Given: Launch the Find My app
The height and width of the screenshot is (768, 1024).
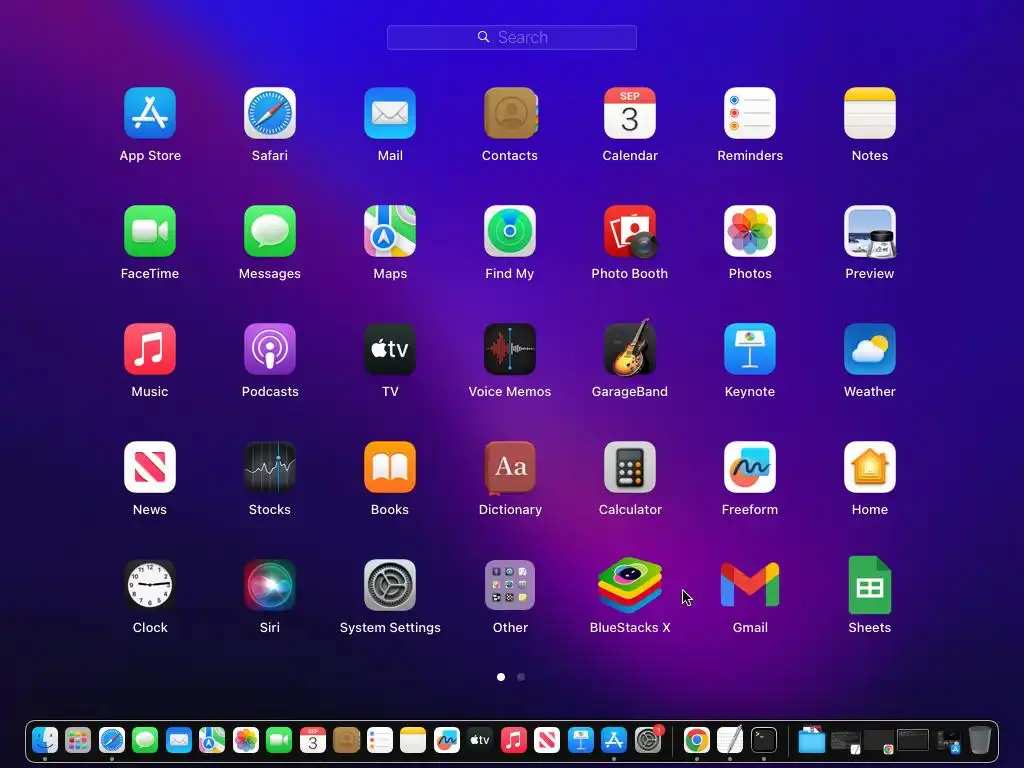Looking at the screenshot, I should point(510,231).
